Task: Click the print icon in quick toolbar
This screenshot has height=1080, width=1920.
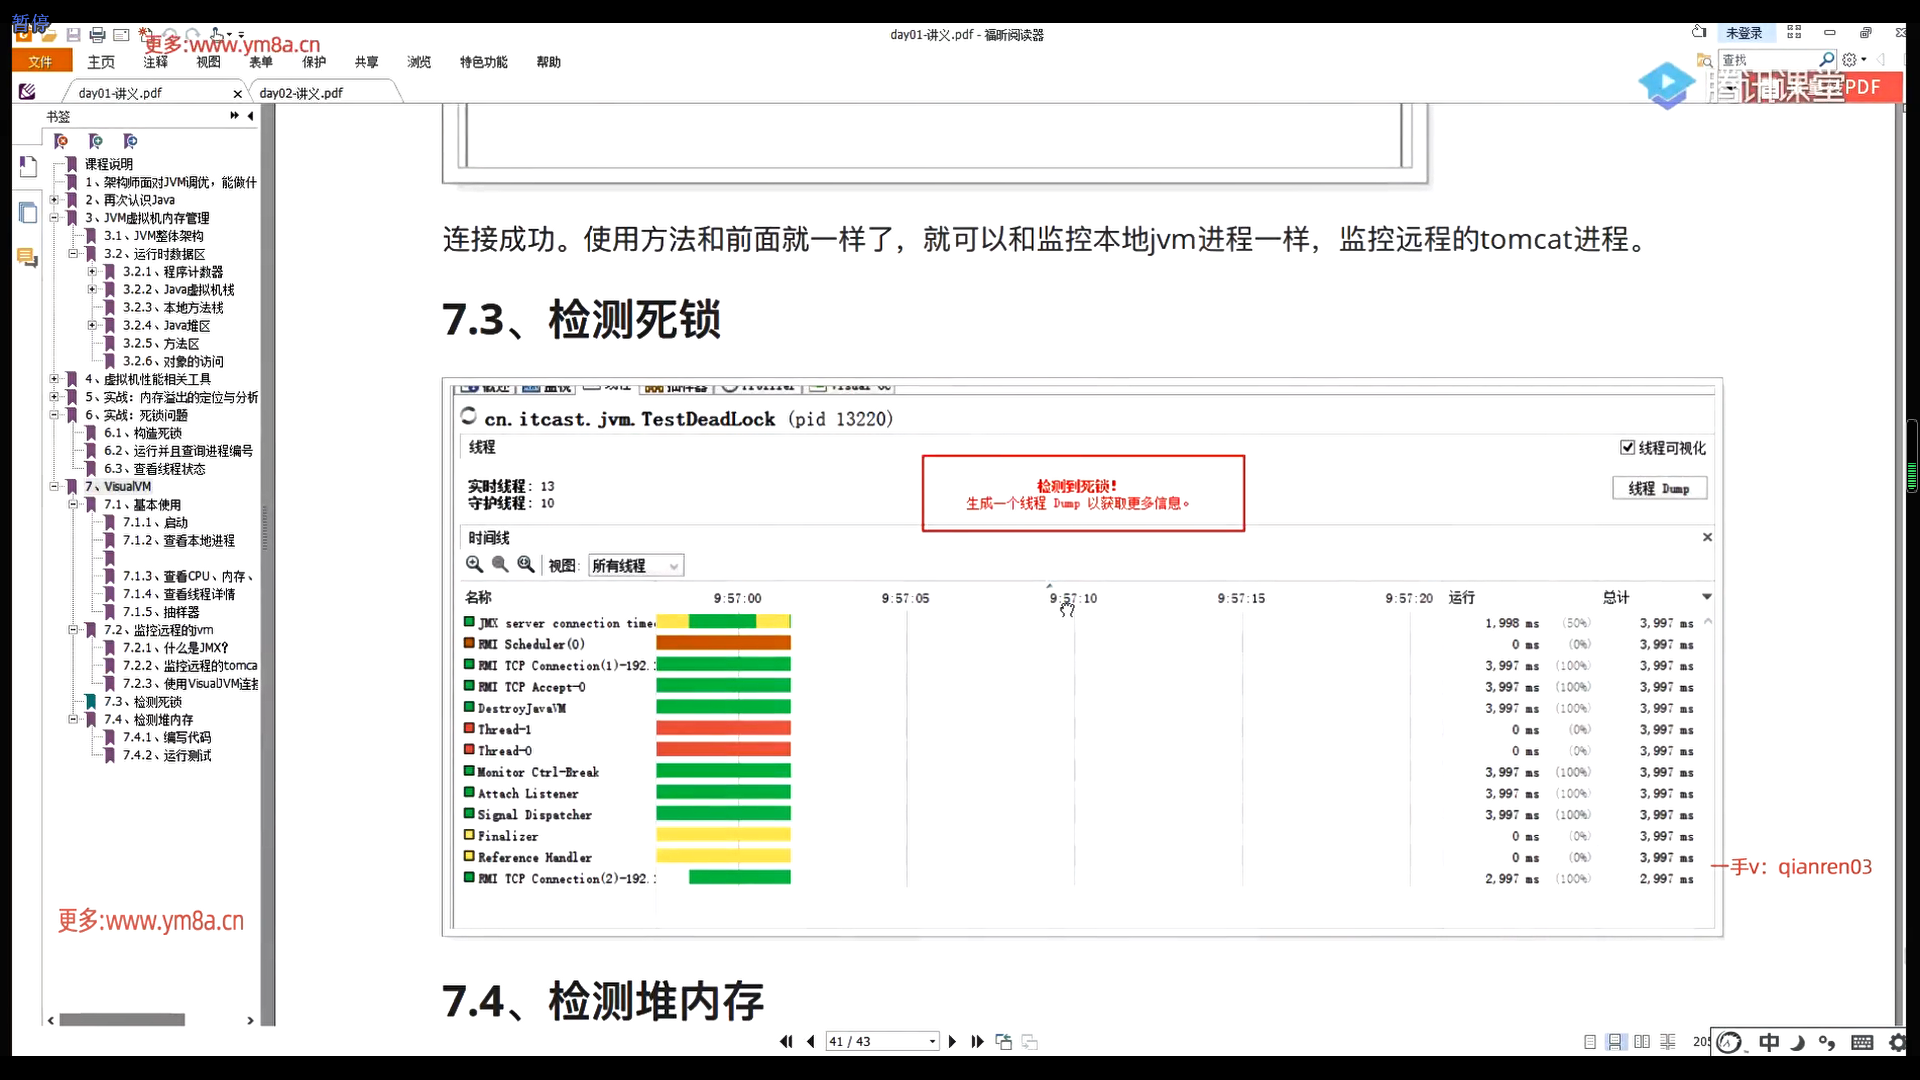Action: 97,35
